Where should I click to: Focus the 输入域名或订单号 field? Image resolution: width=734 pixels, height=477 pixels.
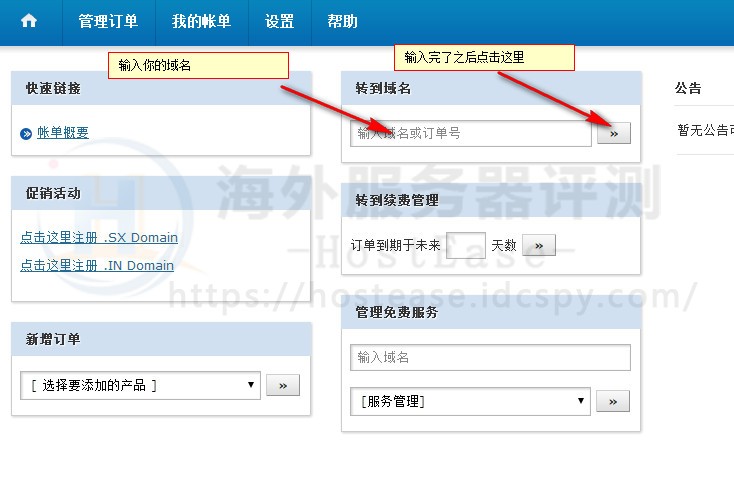470,133
